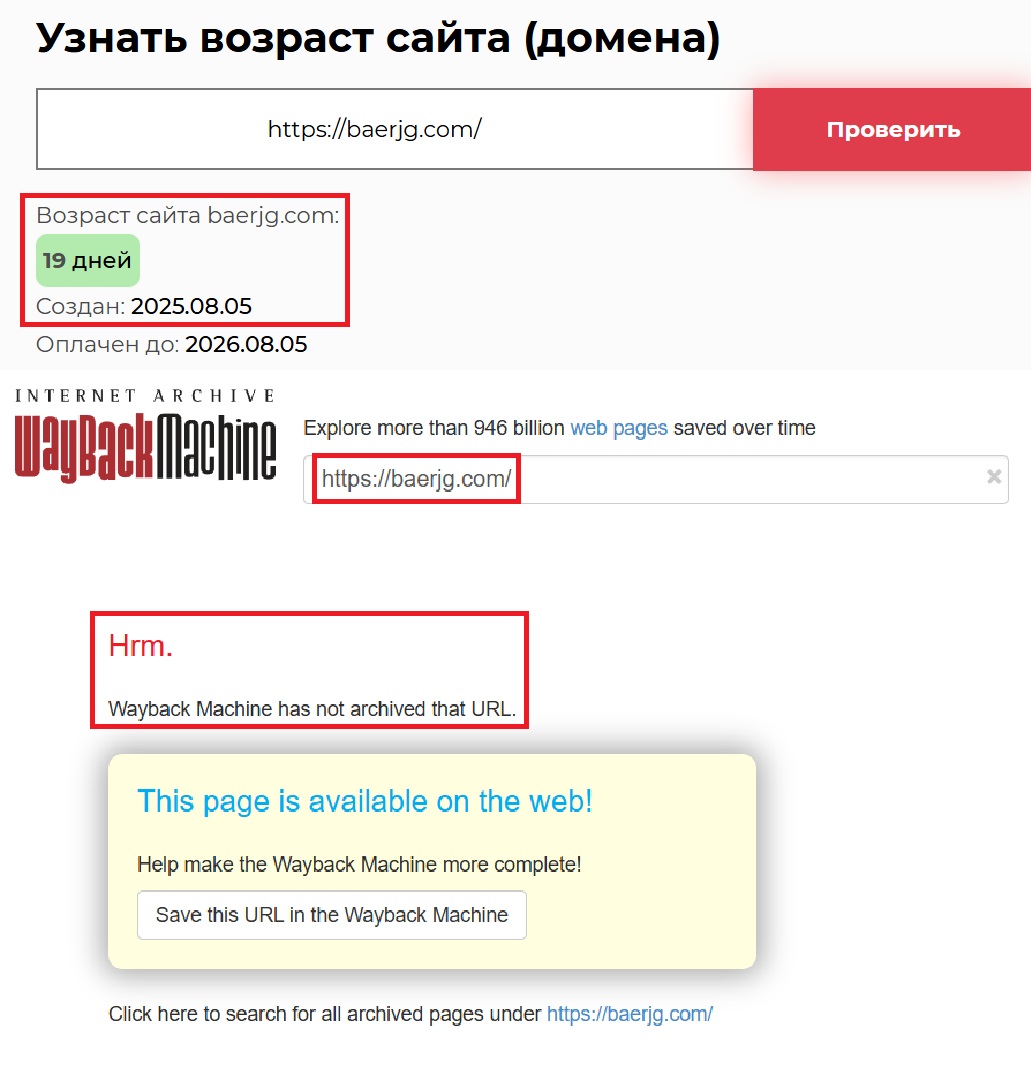
Task: Clear the Wayback search field using the X icon
Action: tap(994, 479)
